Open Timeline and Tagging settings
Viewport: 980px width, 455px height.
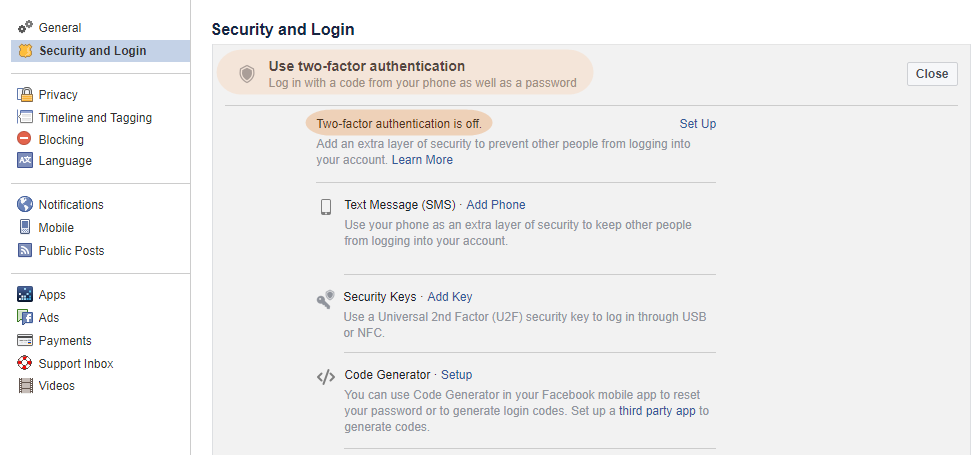(95, 118)
